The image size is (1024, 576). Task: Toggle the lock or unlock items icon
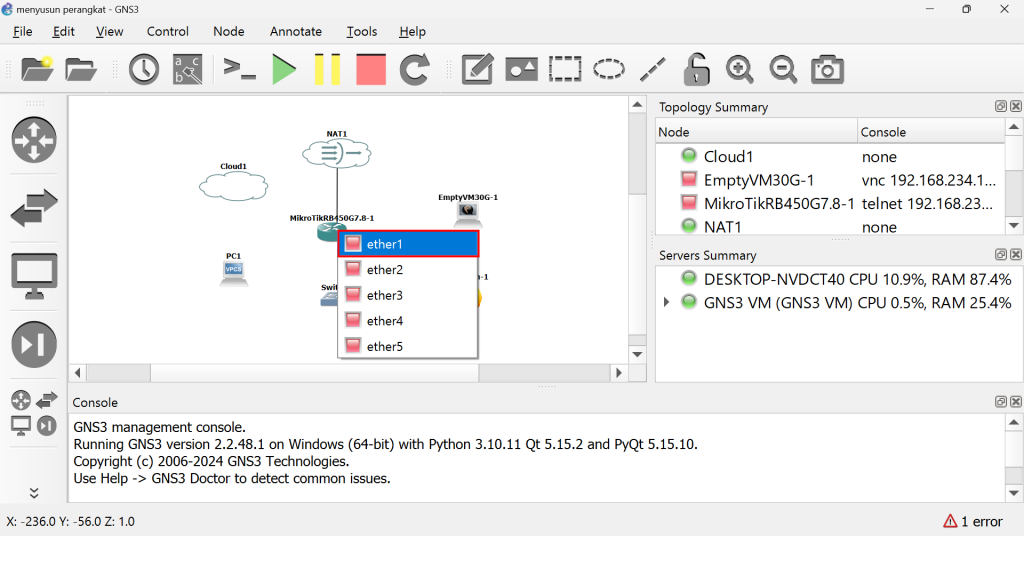[696, 69]
